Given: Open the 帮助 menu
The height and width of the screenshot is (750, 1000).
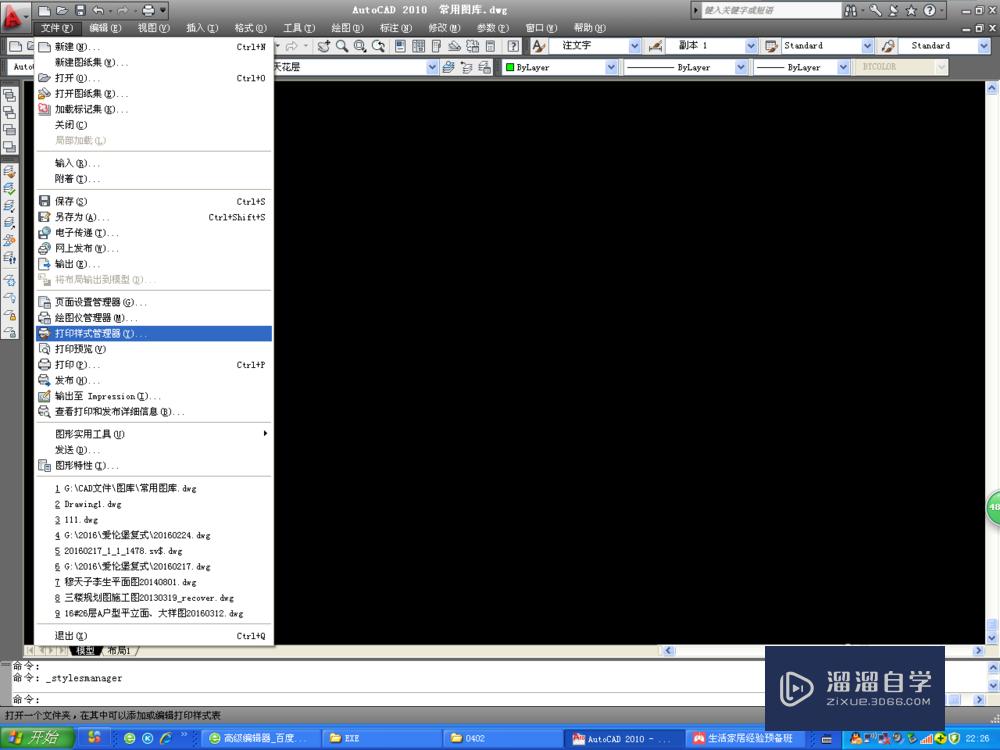Looking at the screenshot, I should (x=589, y=28).
